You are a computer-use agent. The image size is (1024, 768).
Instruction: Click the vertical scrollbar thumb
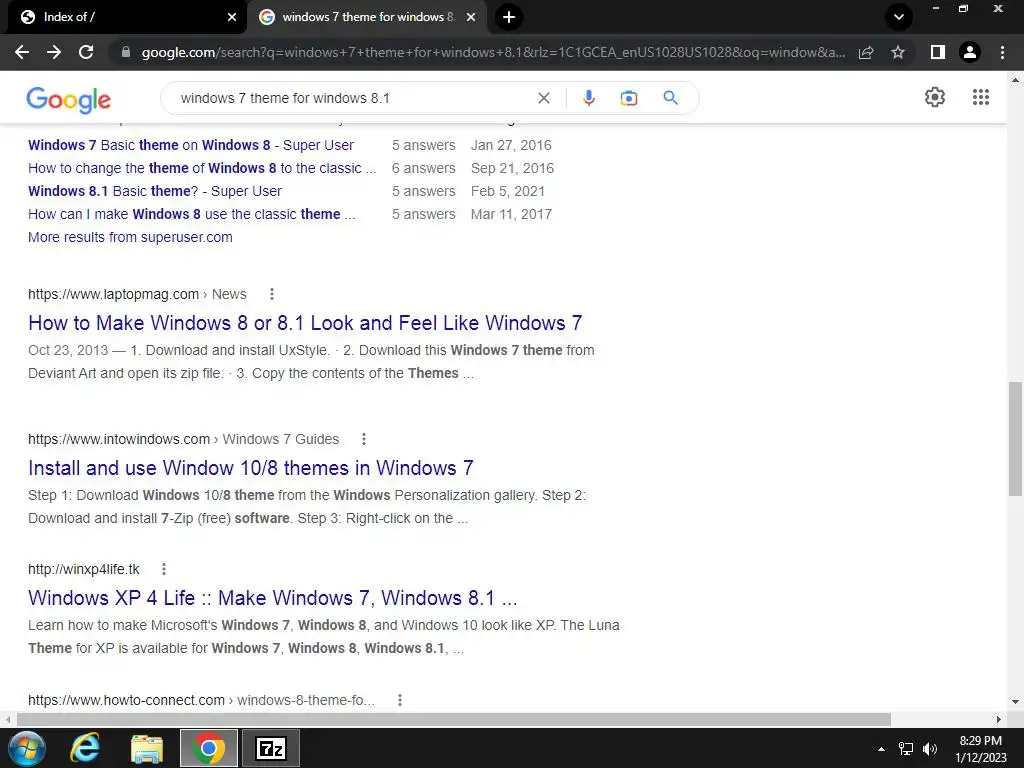(x=1015, y=439)
